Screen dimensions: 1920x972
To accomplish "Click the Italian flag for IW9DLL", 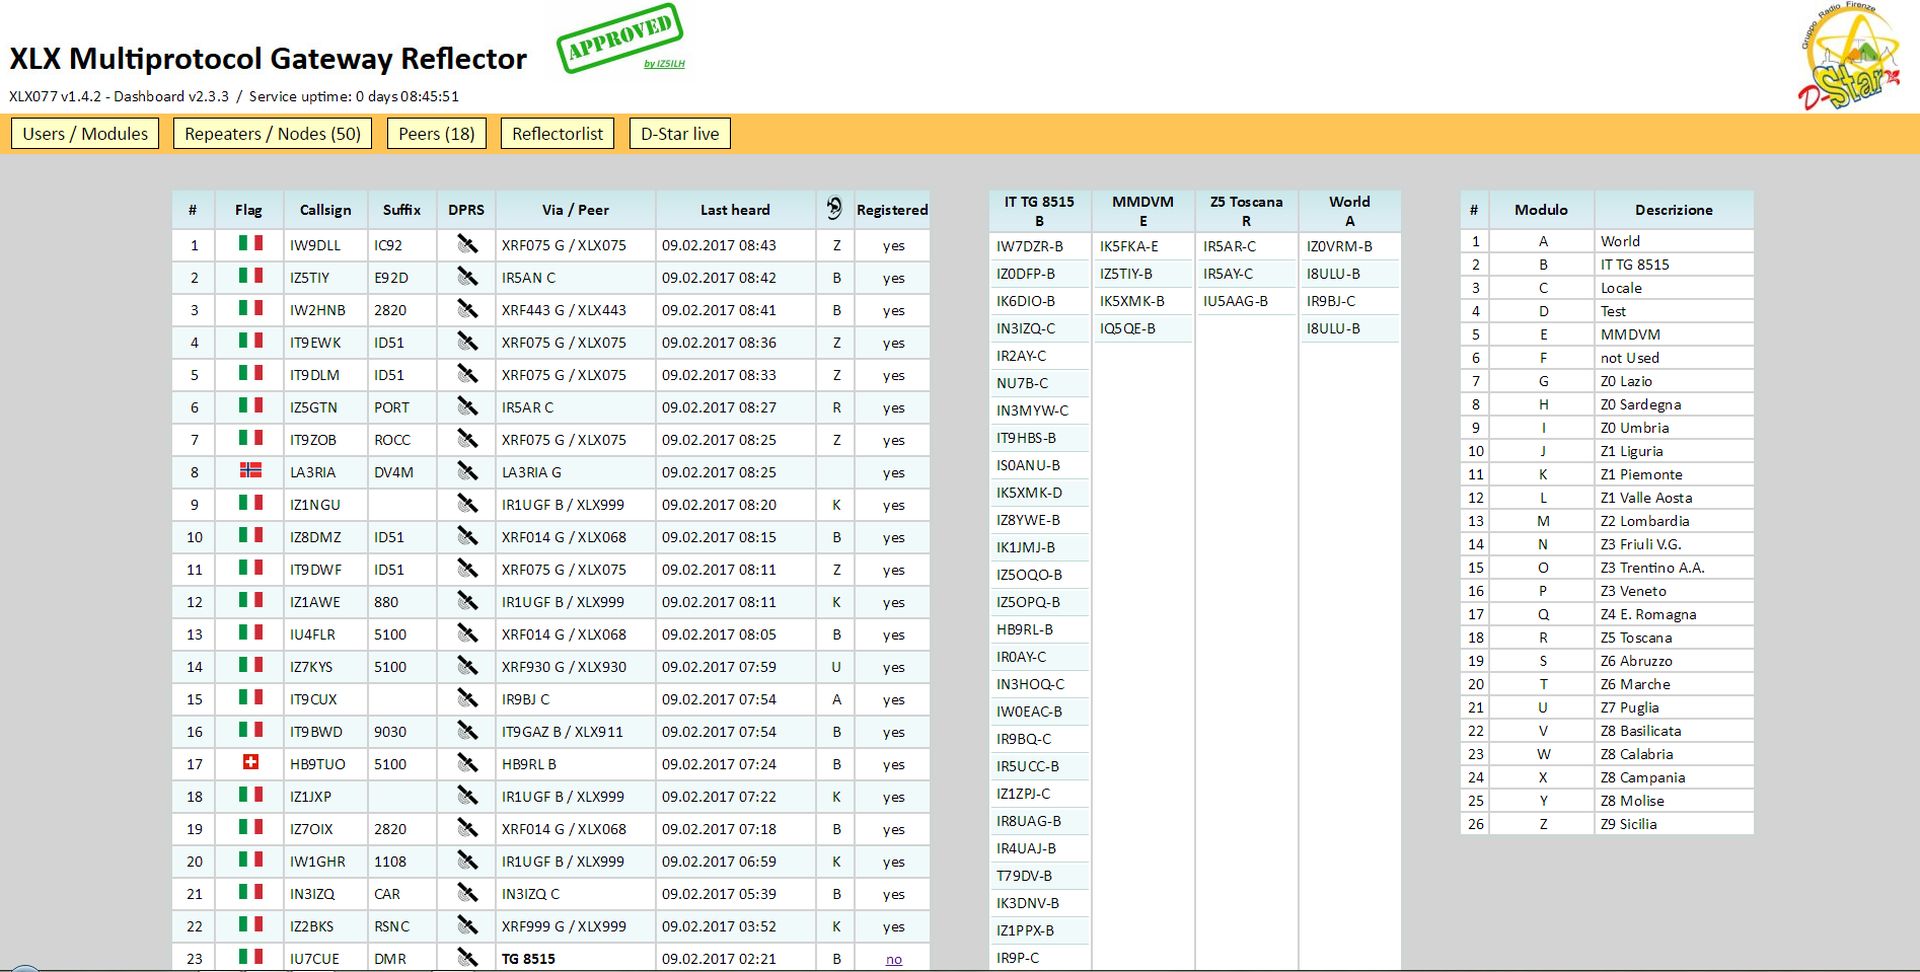I will 251,243.
